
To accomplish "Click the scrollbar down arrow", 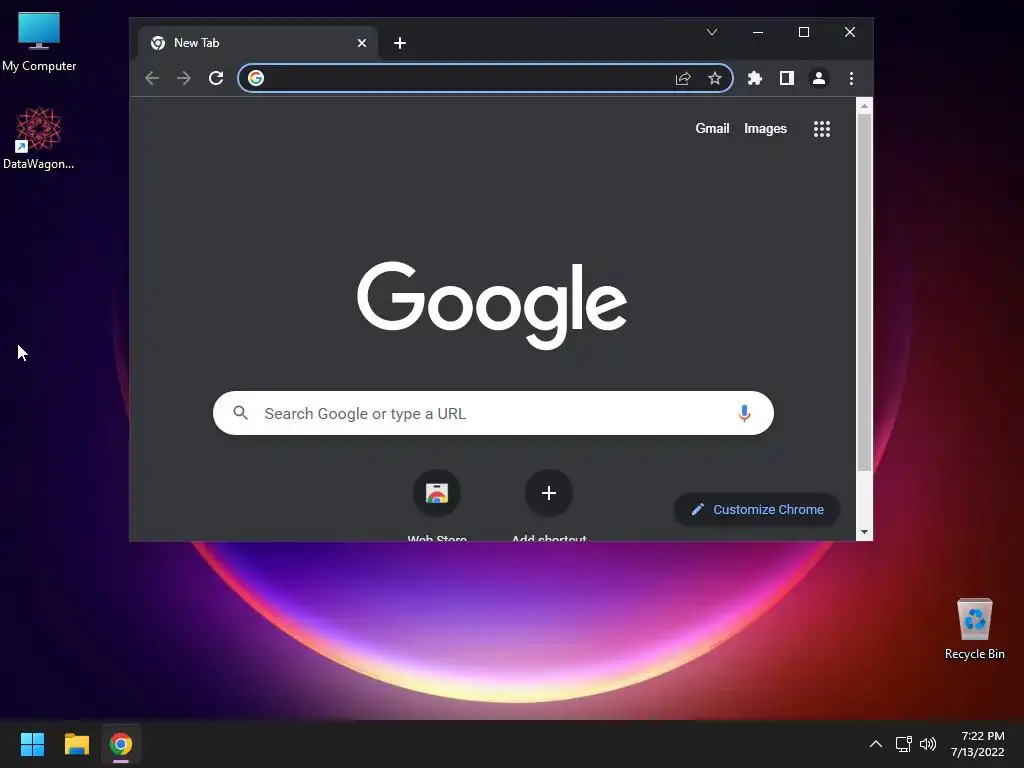I will tap(864, 532).
